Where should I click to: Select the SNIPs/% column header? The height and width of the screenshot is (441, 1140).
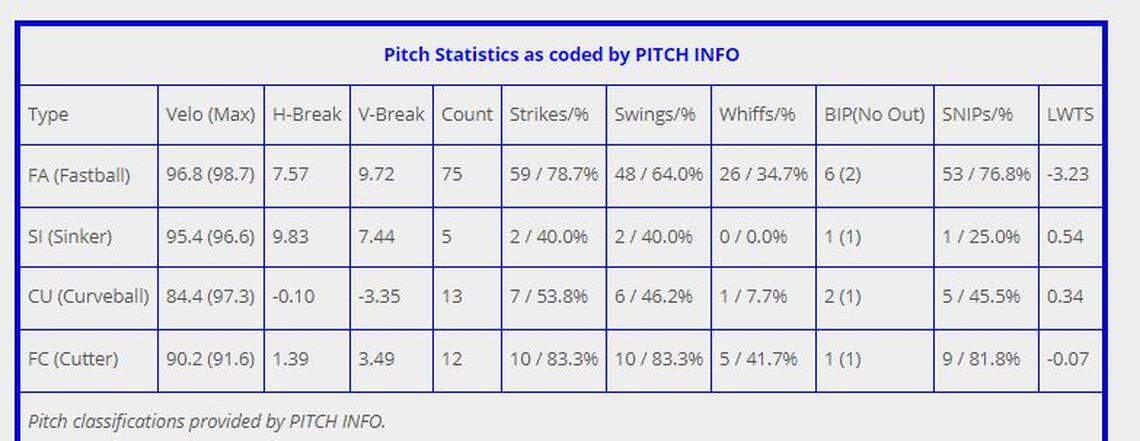977,114
